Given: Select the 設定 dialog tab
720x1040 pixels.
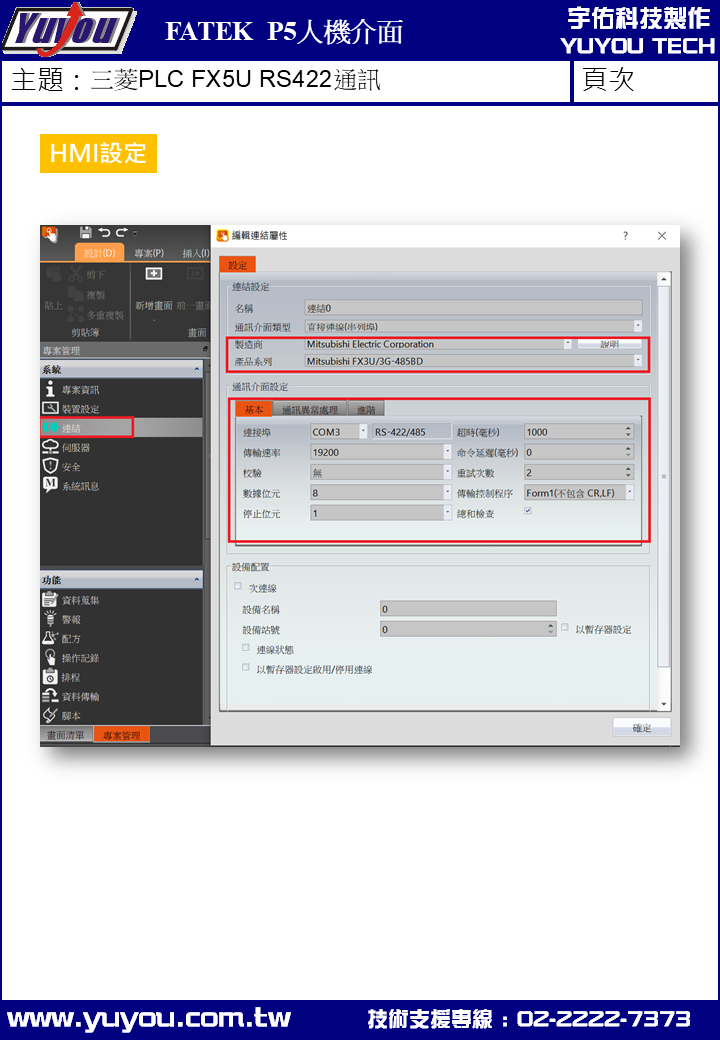Looking at the screenshot, I should pyautogui.click(x=237, y=265).
